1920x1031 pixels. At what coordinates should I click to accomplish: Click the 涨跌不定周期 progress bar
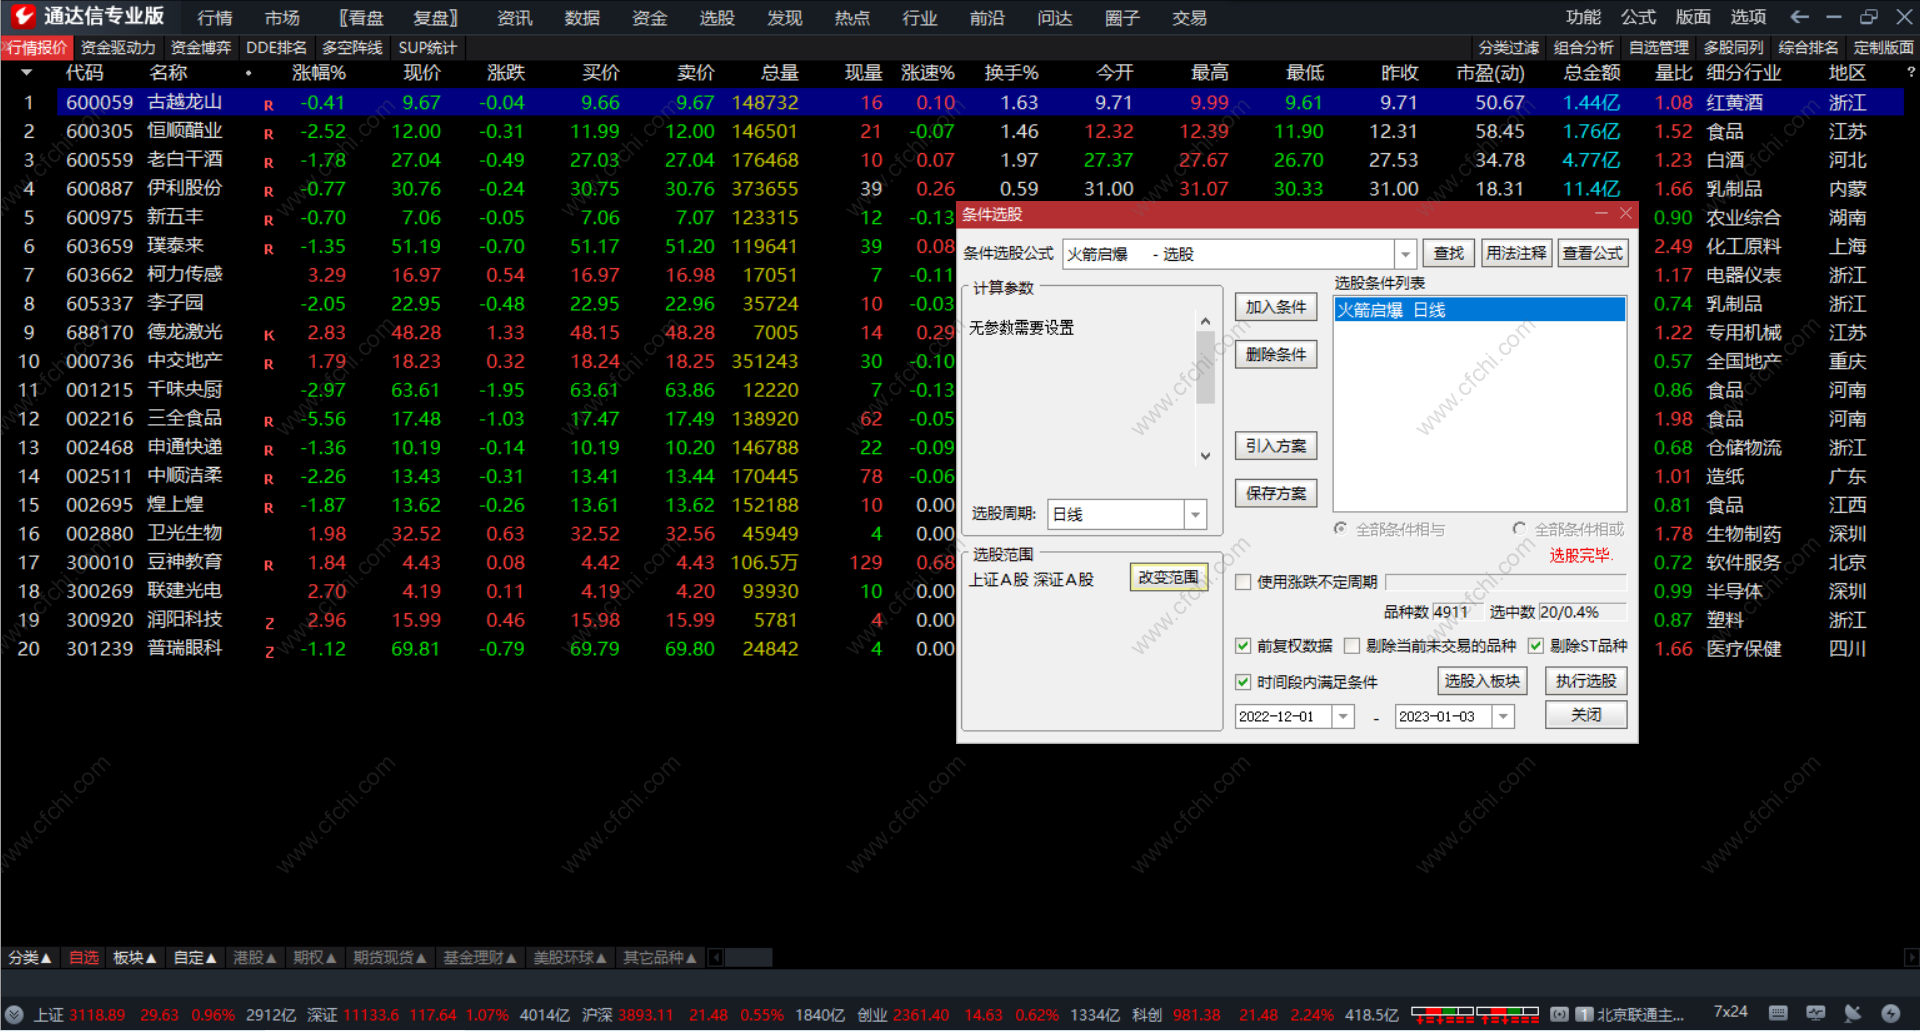click(x=1507, y=582)
